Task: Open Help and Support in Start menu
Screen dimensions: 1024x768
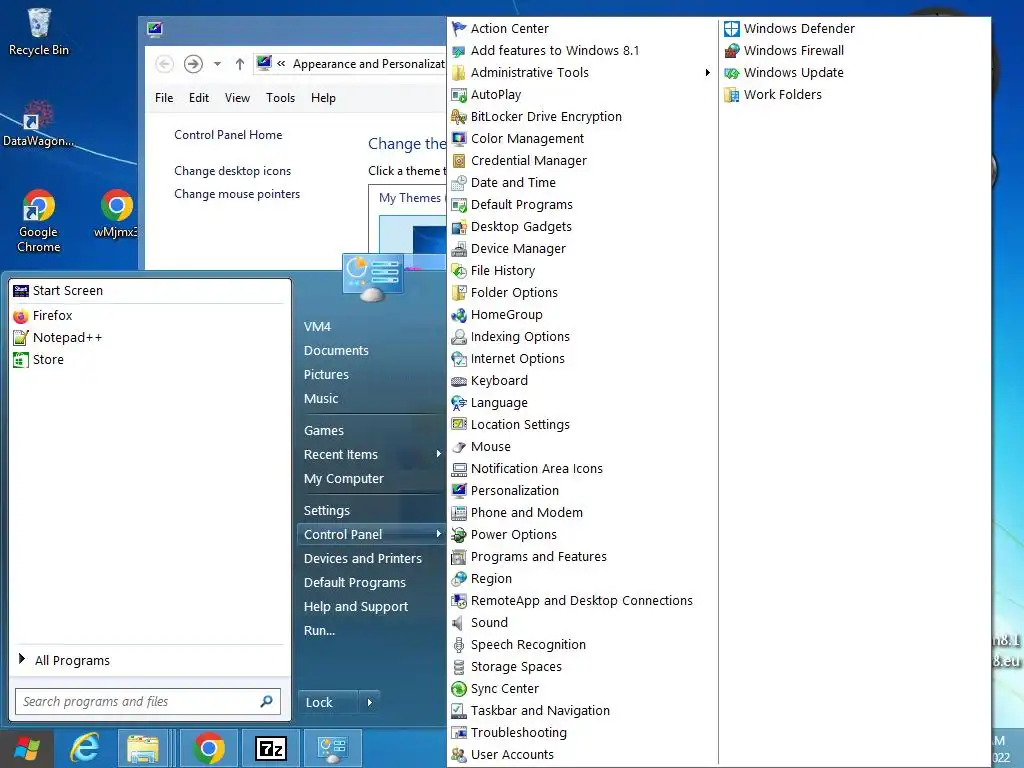Action: click(356, 607)
